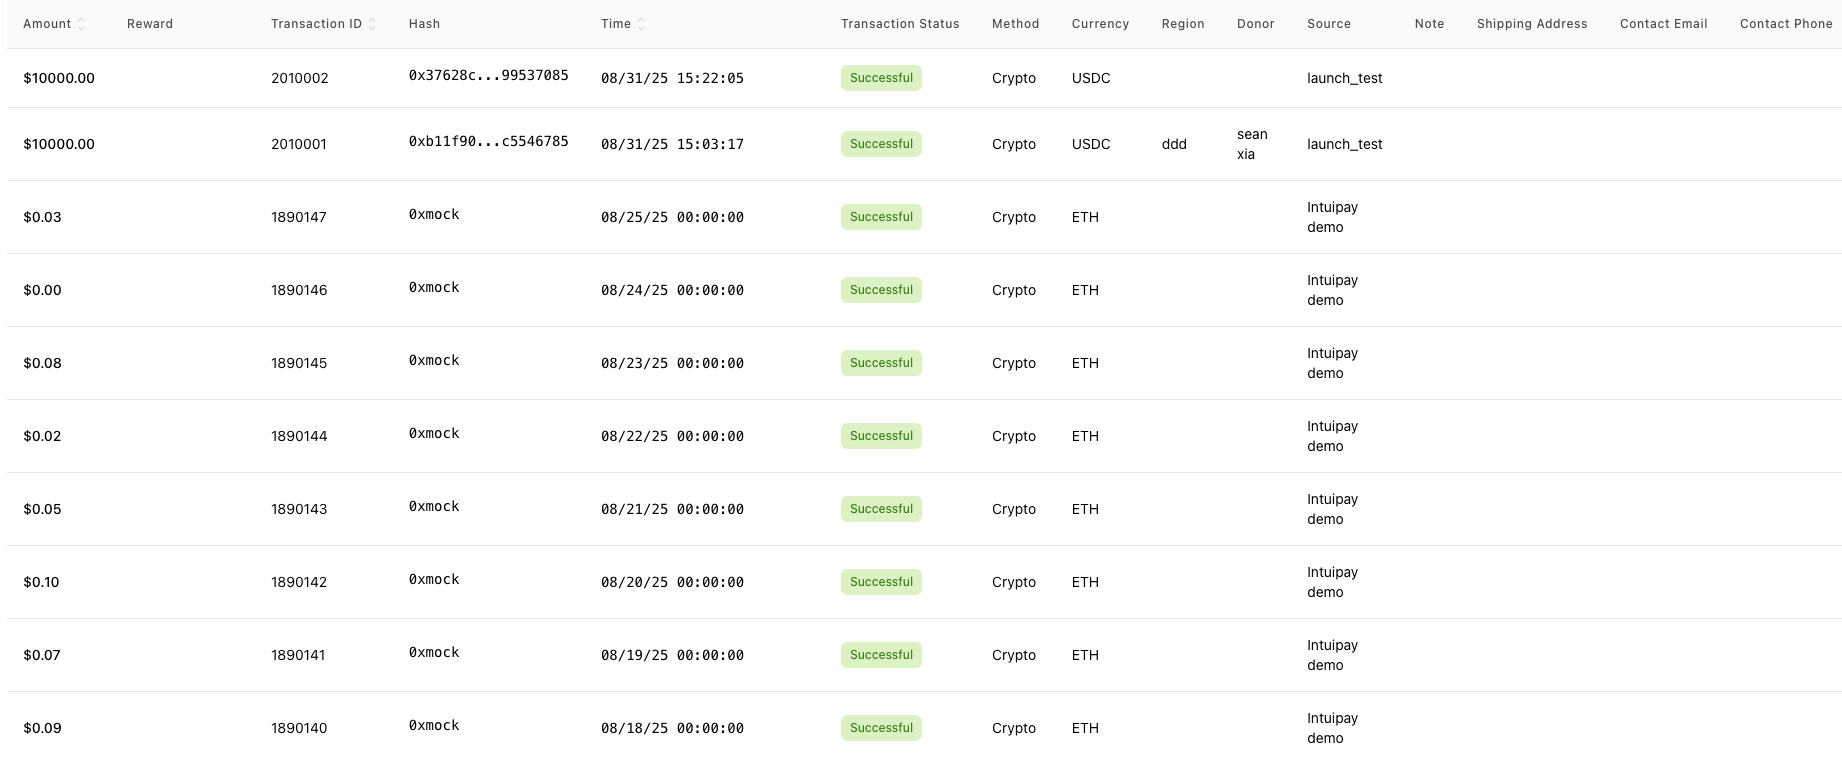The width and height of the screenshot is (1842, 763).
Task: Open hash 0xb11f90...c5546785
Action: pos(488,142)
